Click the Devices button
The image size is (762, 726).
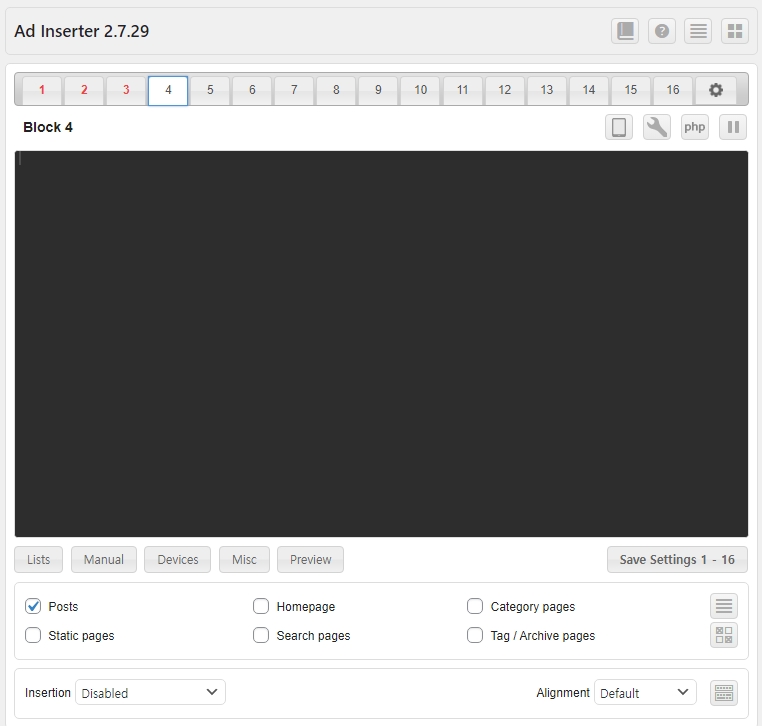coord(177,560)
